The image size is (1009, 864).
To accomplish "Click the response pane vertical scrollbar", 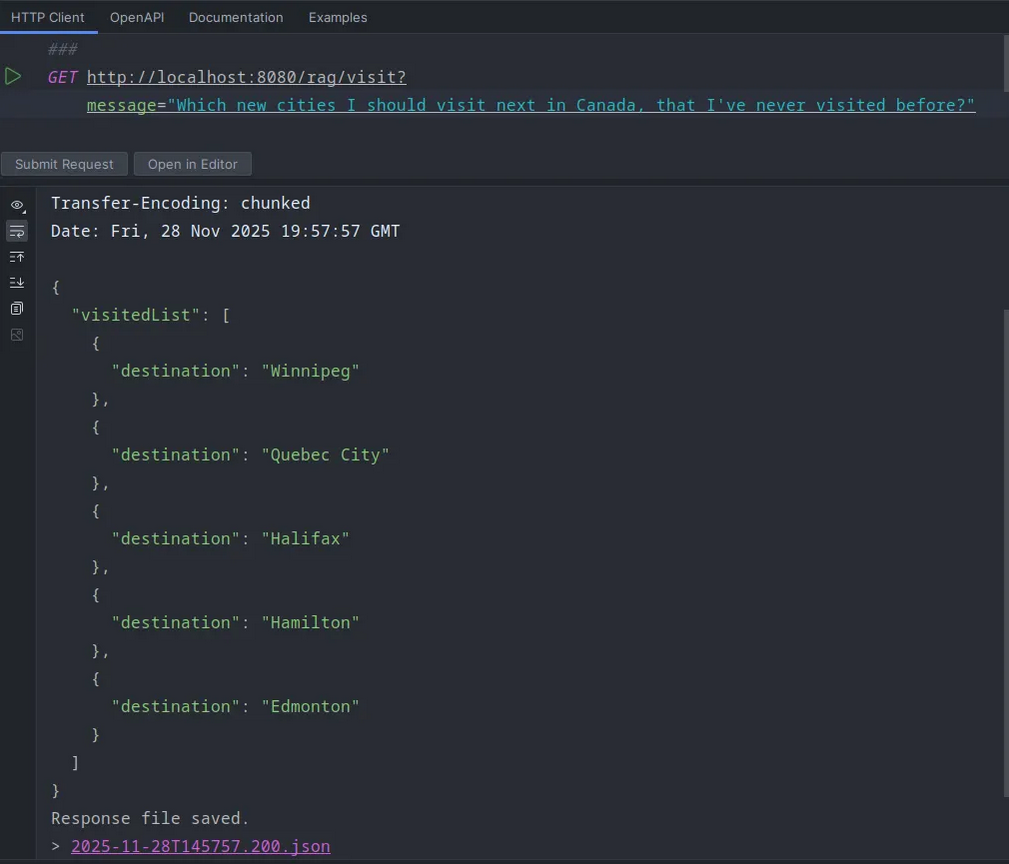I will [x=1004, y=550].
